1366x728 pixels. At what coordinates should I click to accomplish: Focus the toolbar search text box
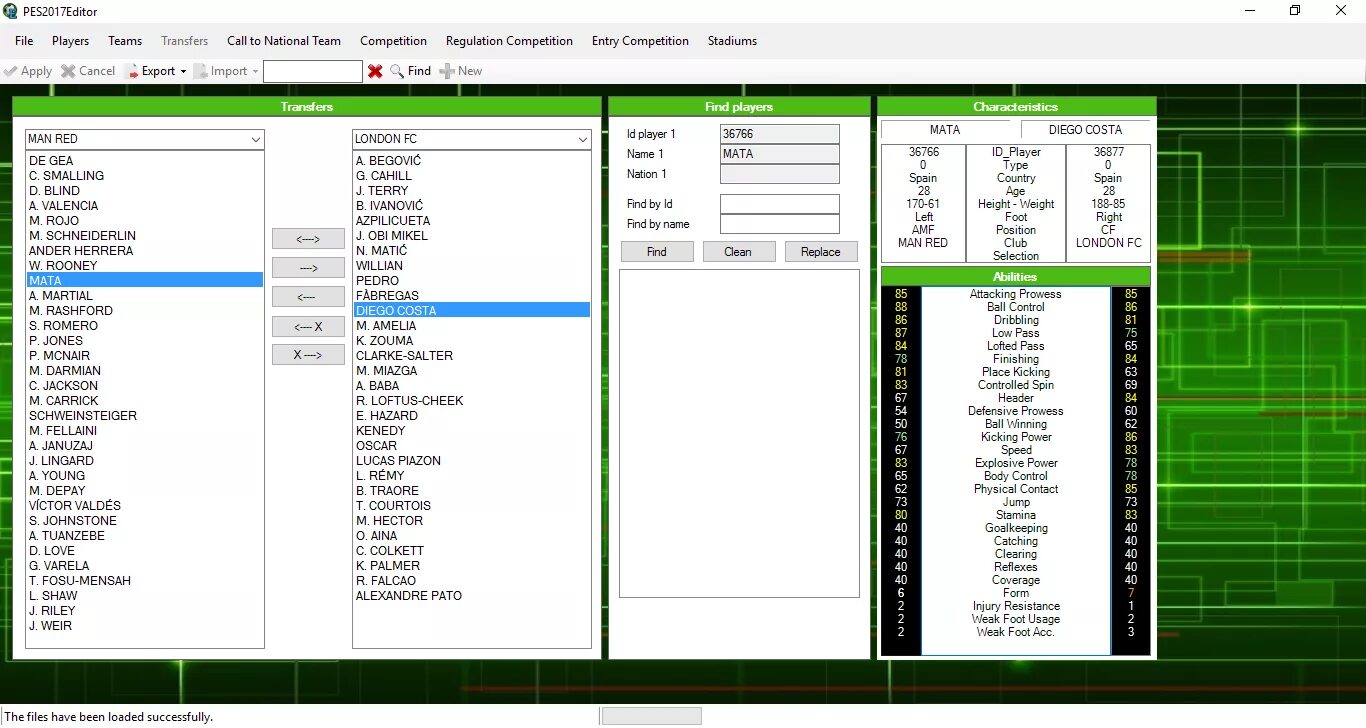[x=313, y=71]
